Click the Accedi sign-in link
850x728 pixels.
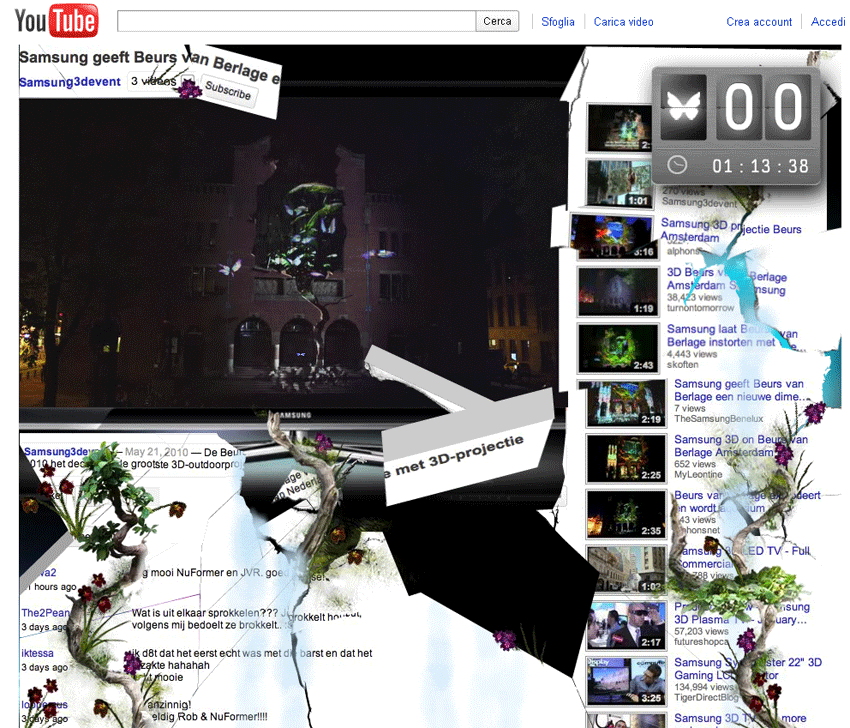(x=828, y=22)
